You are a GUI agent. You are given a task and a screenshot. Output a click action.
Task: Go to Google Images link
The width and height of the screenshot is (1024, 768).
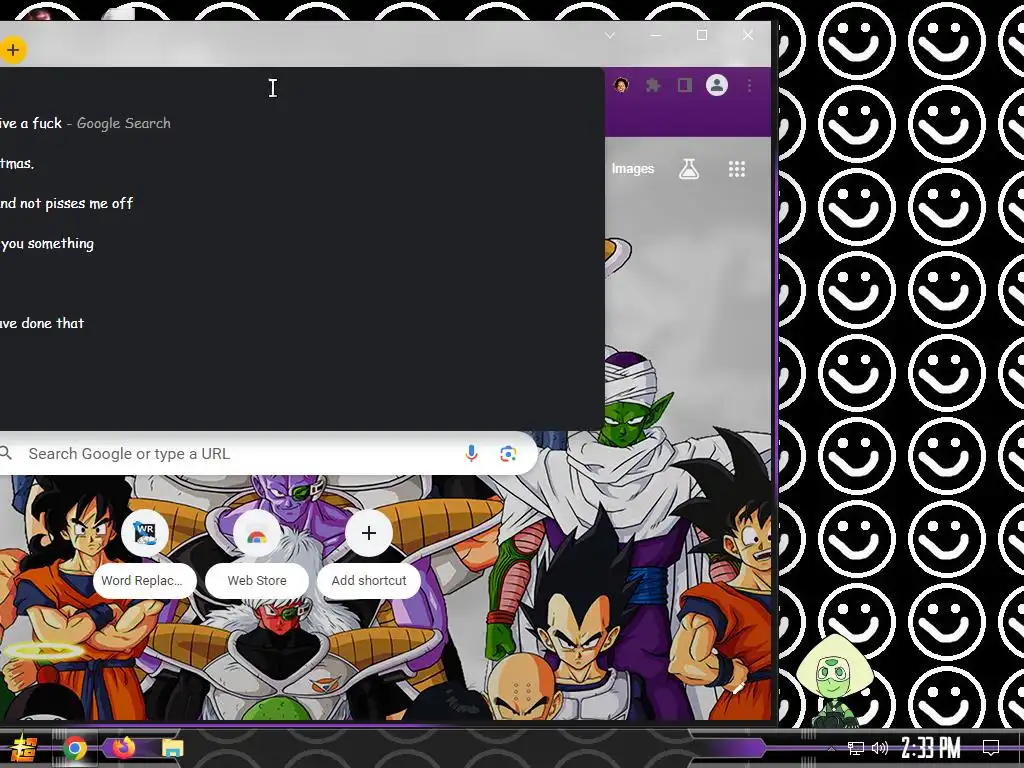(x=632, y=168)
